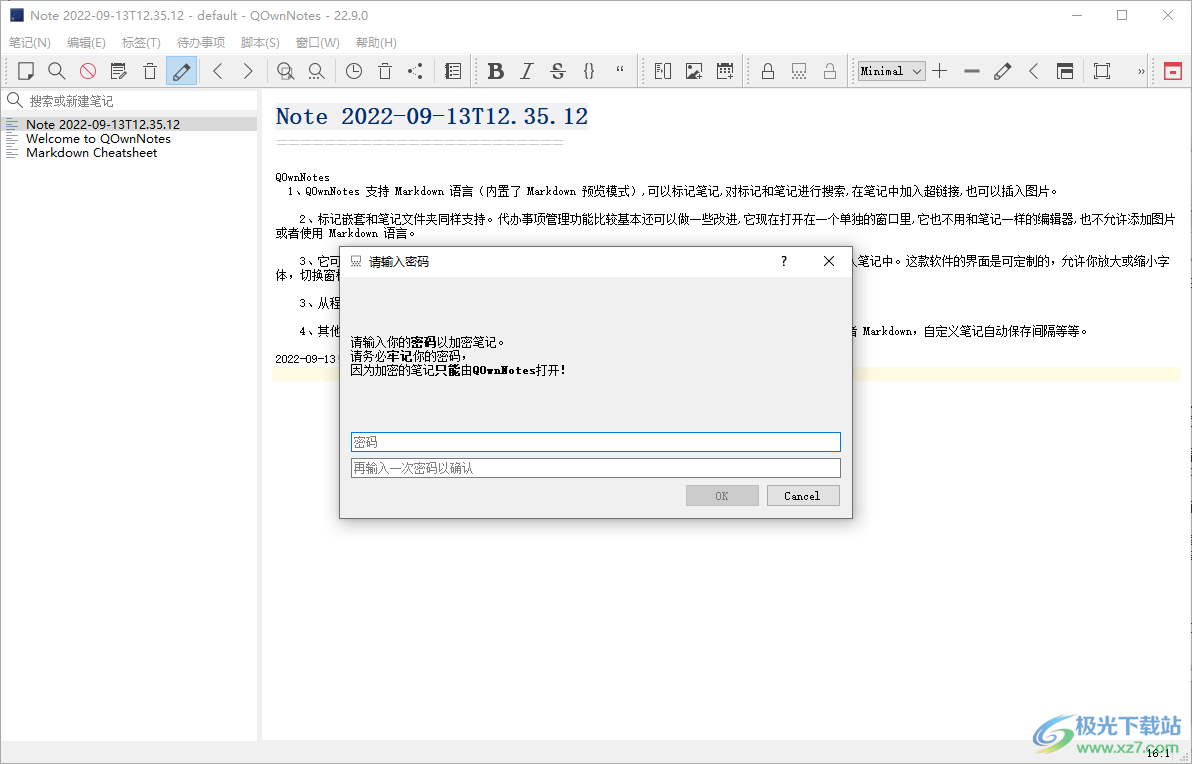The height and width of the screenshot is (764, 1192).
Task: Expand hidden toolbar items chevron
Action: click(x=1141, y=71)
